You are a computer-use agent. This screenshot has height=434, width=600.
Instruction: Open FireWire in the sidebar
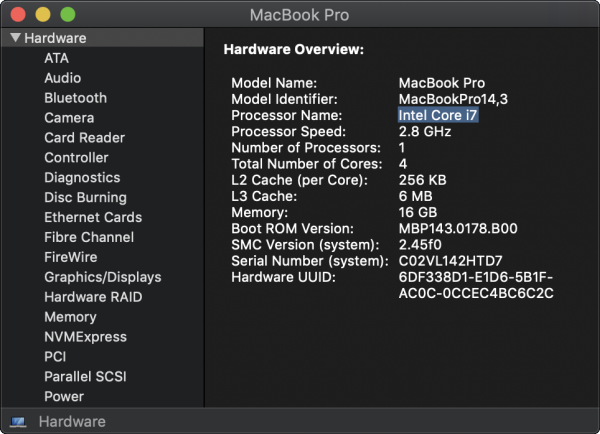click(70, 257)
